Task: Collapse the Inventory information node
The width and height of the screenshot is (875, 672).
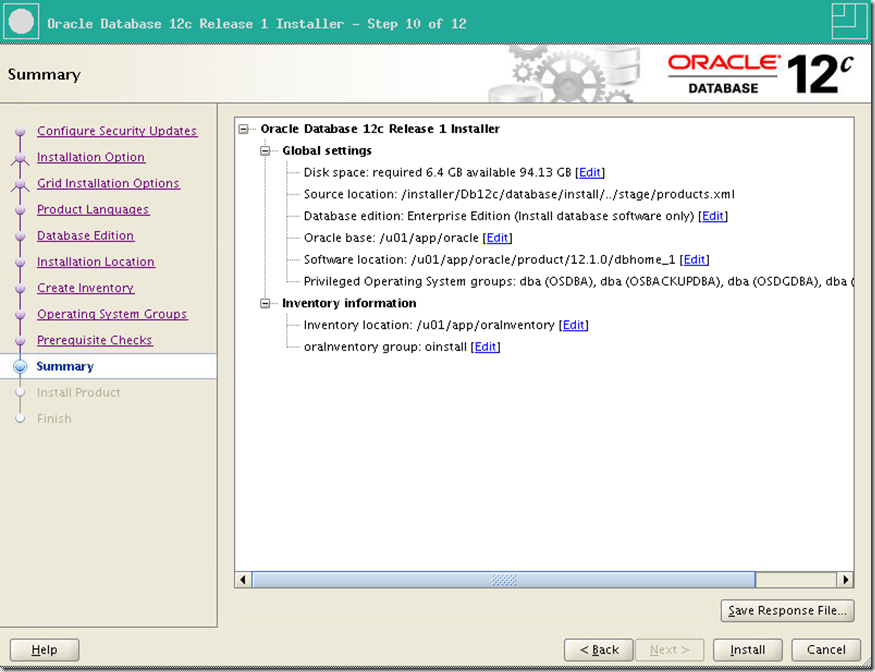Action: tap(265, 303)
